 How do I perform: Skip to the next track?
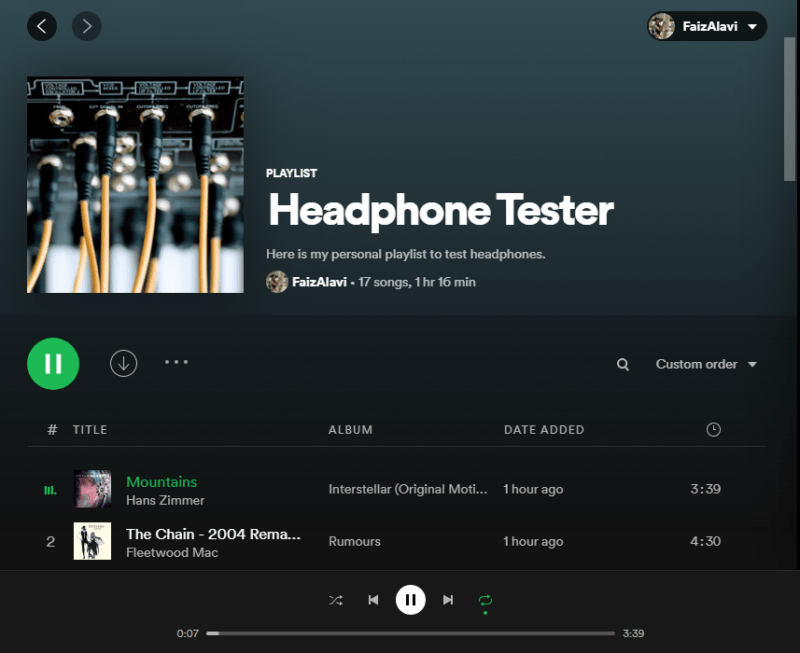[x=448, y=600]
